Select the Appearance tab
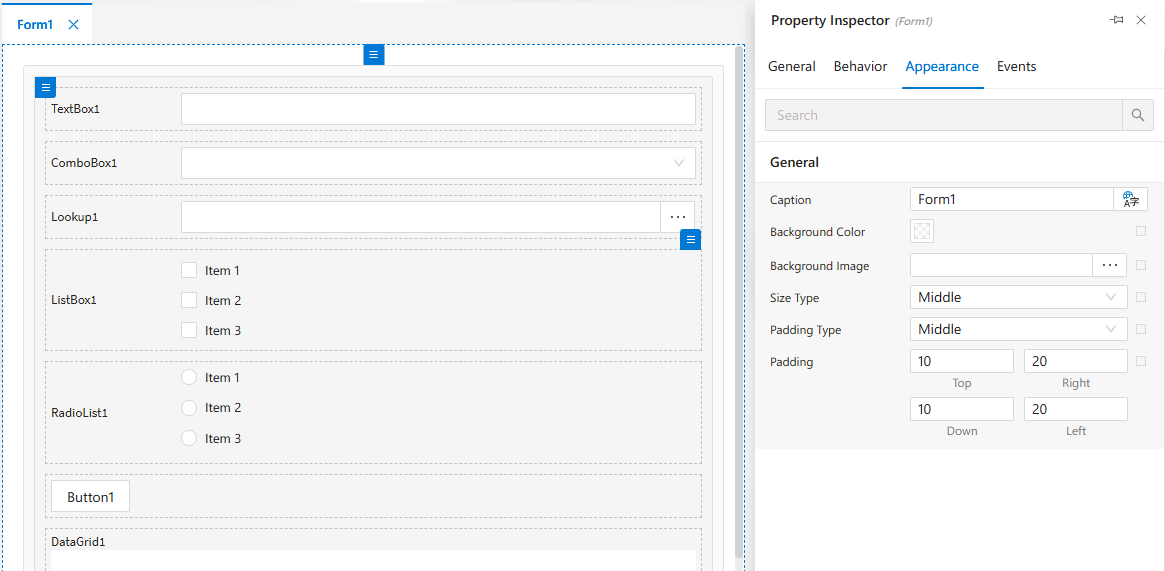The height and width of the screenshot is (571, 1165). (x=942, y=66)
